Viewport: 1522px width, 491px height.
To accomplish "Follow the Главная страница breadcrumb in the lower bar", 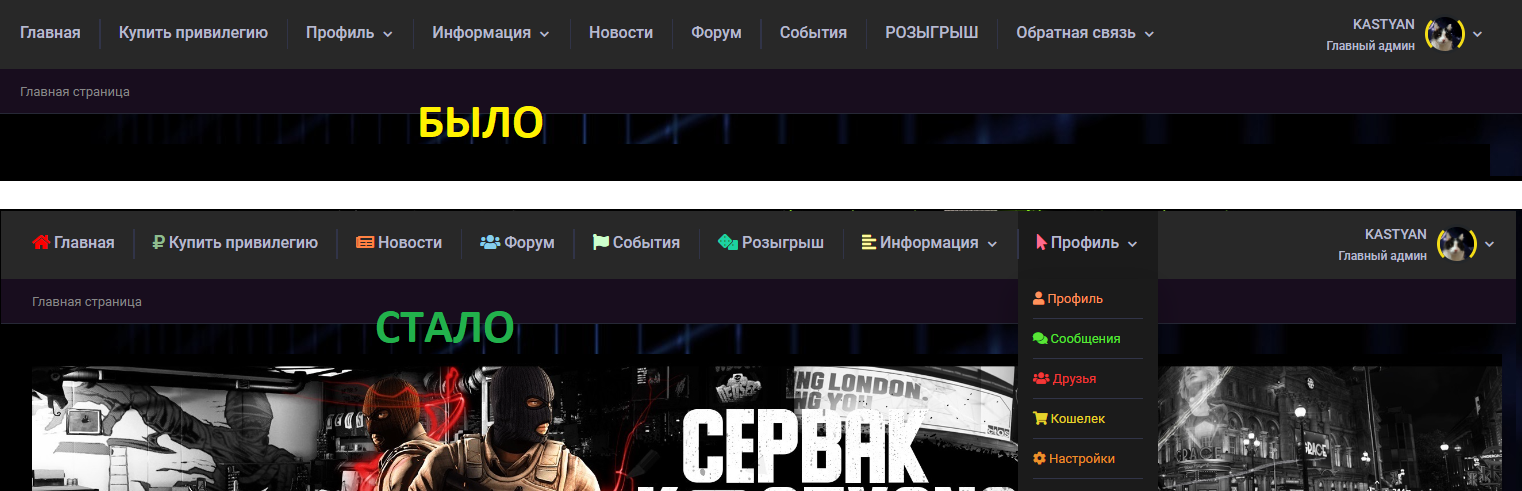I will (87, 301).
